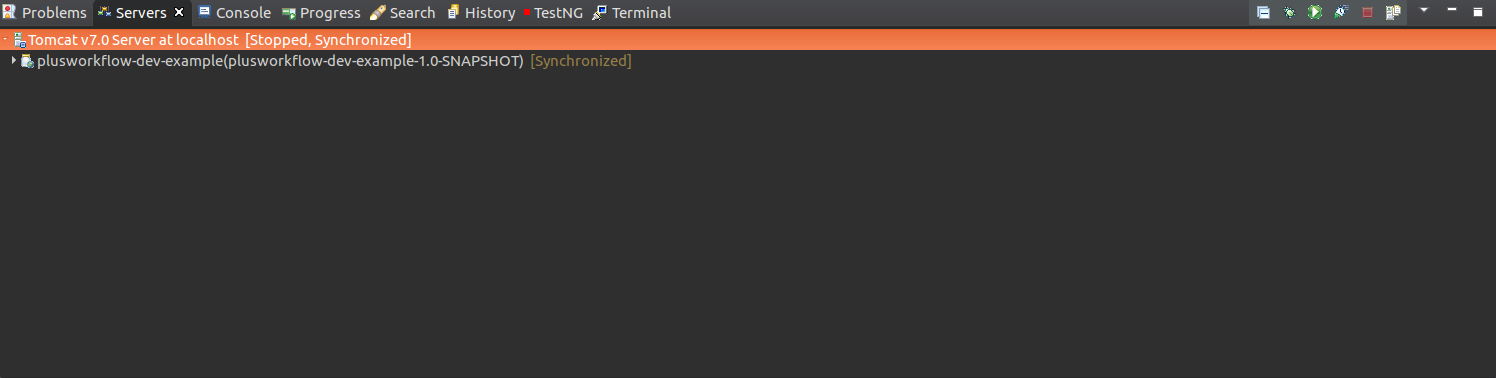Maximize the Servers view panel
Viewport: 1496px width, 378px height.
click(x=1477, y=11)
